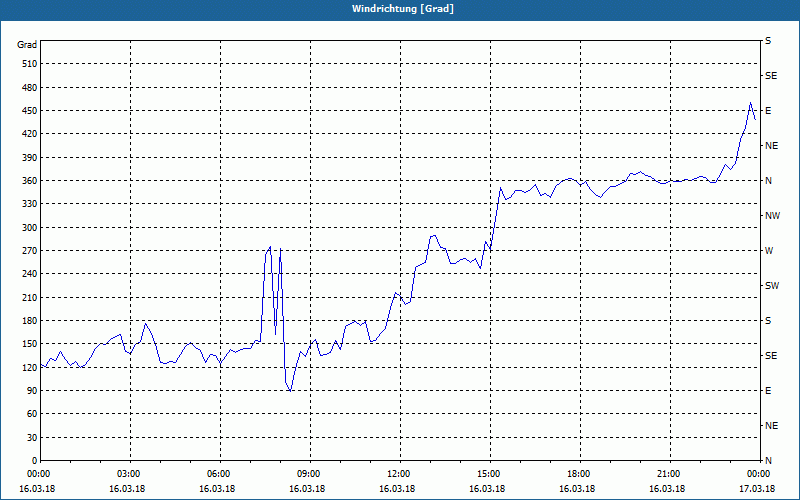The width and height of the screenshot is (800, 500).
Task: Click the 15:00 time axis label
Action: tap(490, 474)
